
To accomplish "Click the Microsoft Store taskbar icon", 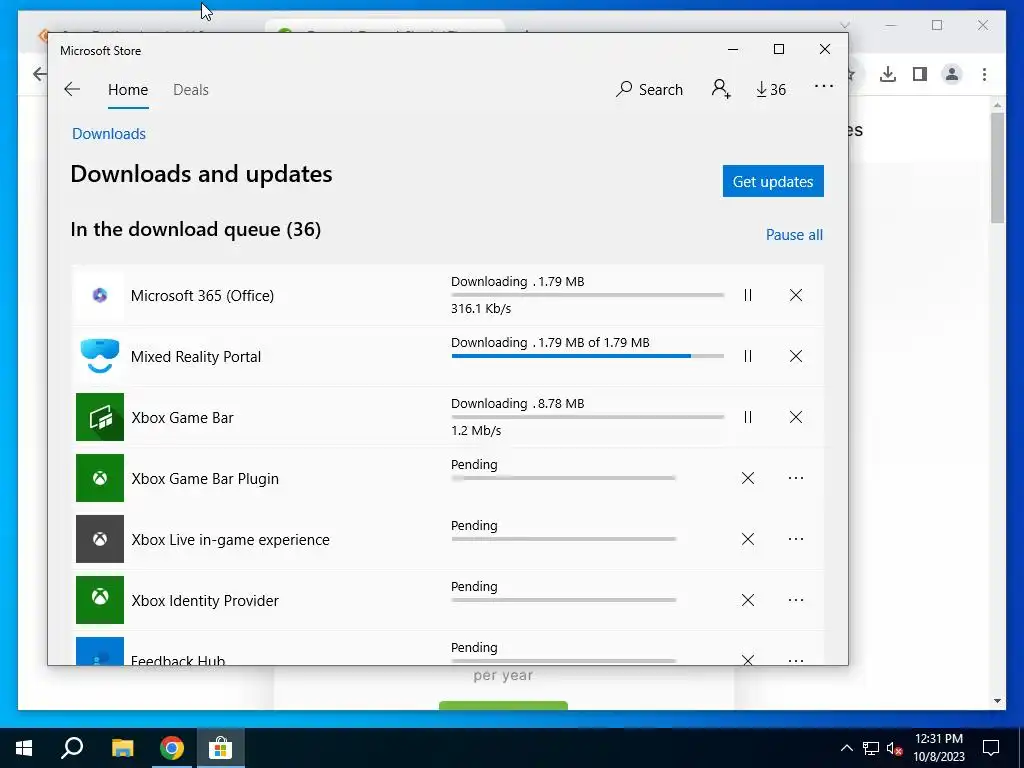I will coord(221,748).
